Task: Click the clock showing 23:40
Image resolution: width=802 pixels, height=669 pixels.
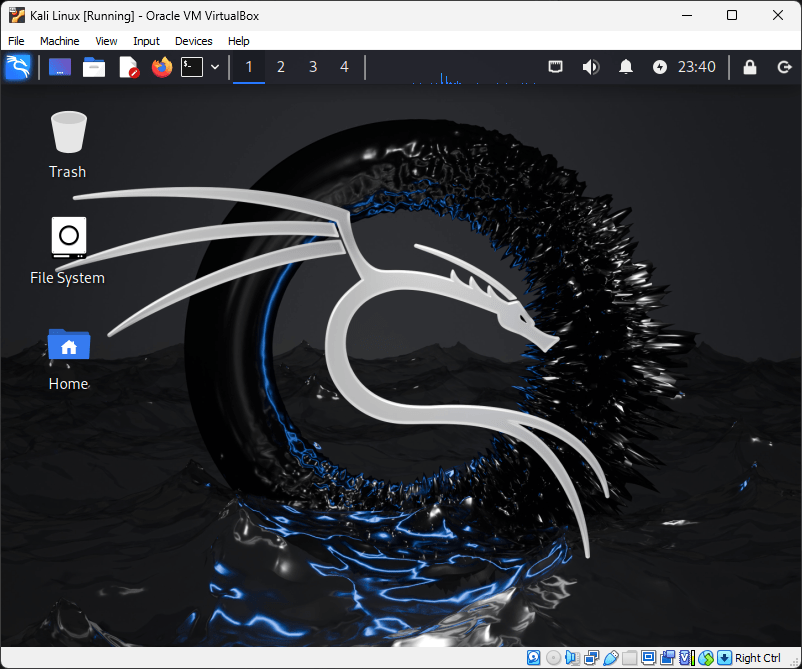Action: [697, 67]
